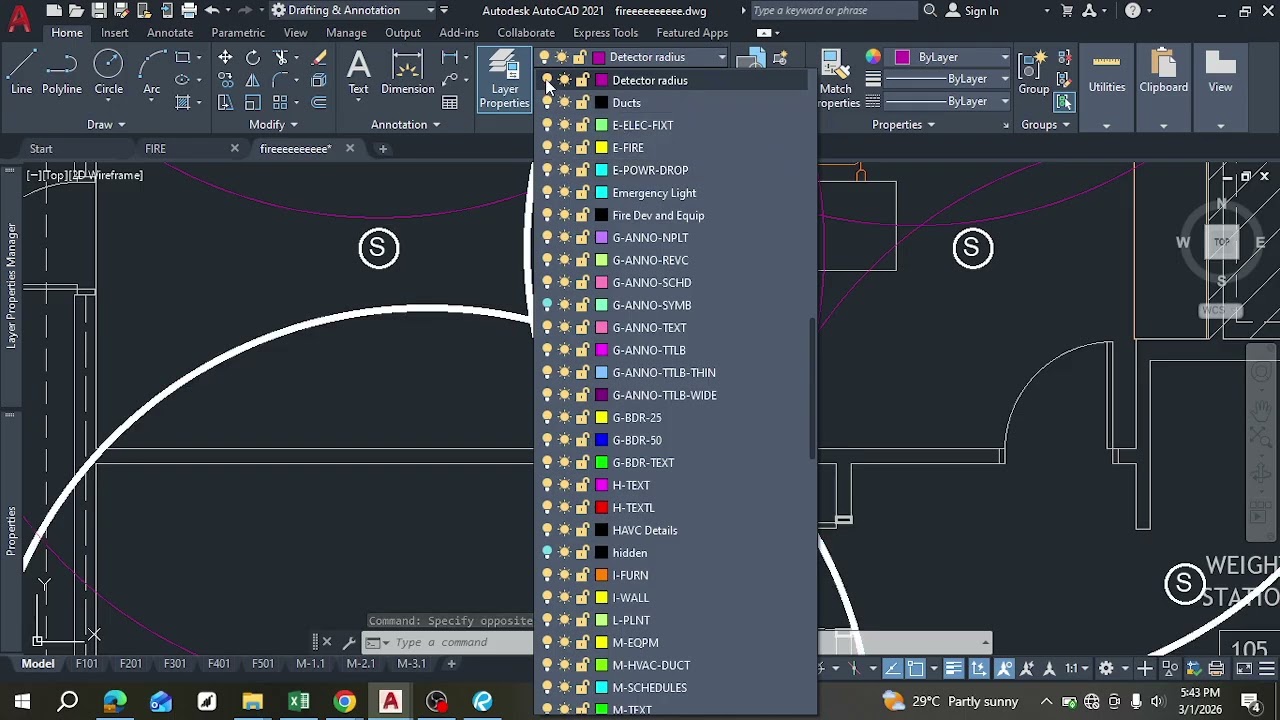Open Google Chrome from the taskbar
The image size is (1280, 720).
[x=344, y=701]
